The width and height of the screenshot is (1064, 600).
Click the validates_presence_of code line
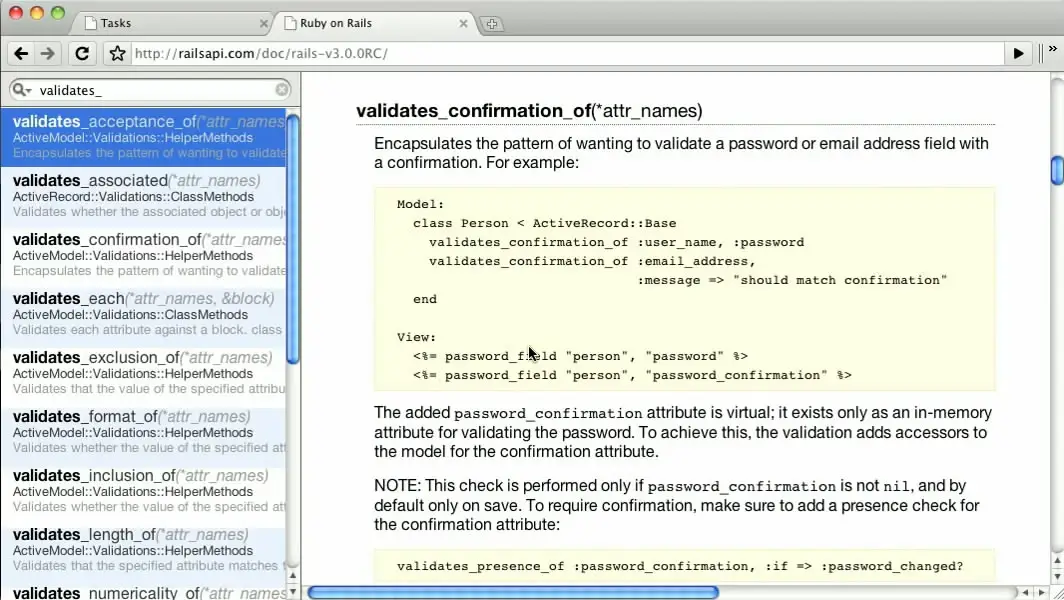(680, 566)
